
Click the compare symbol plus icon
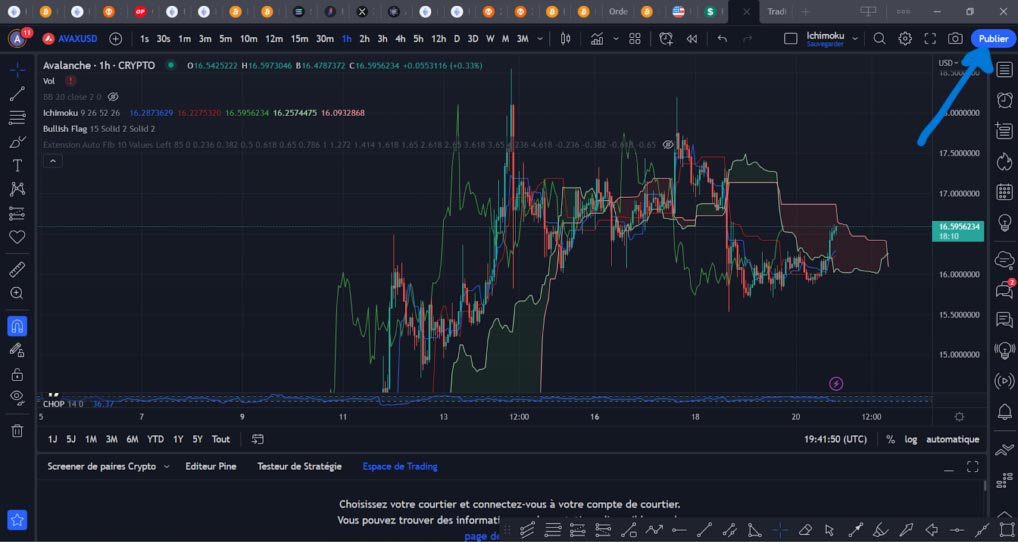tap(116, 39)
